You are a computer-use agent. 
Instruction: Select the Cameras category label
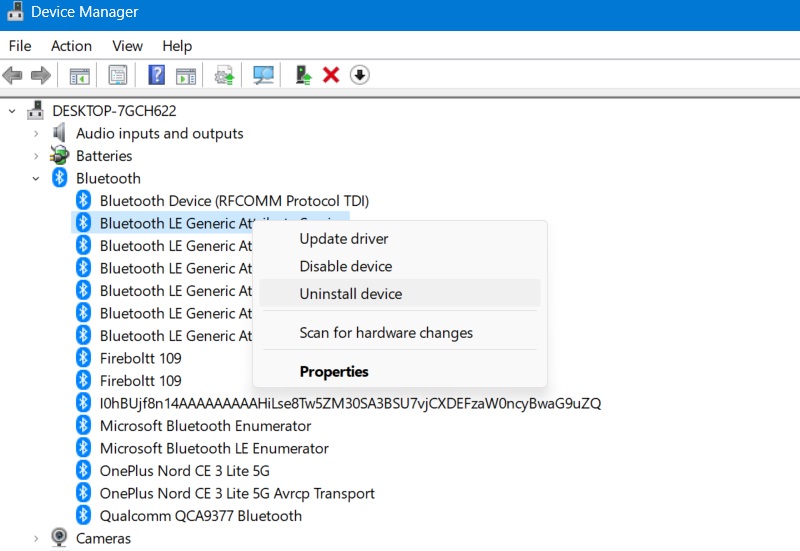click(103, 538)
